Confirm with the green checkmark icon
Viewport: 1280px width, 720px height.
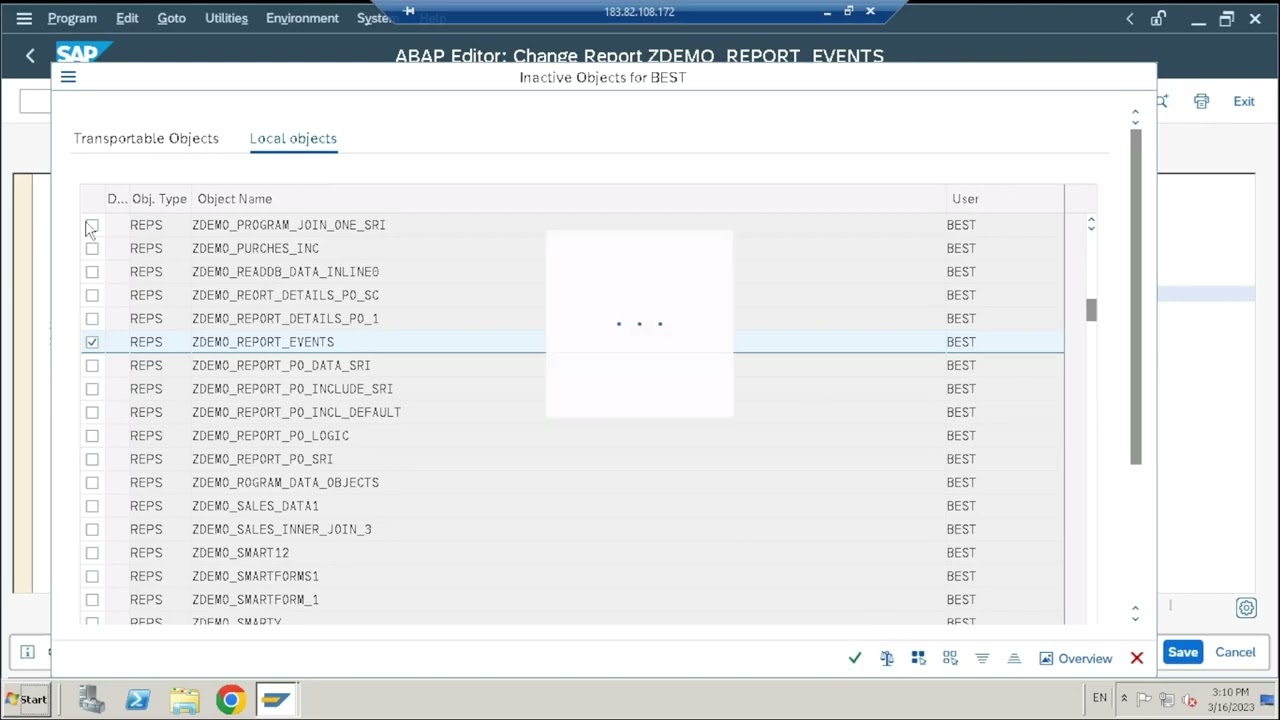coord(855,658)
